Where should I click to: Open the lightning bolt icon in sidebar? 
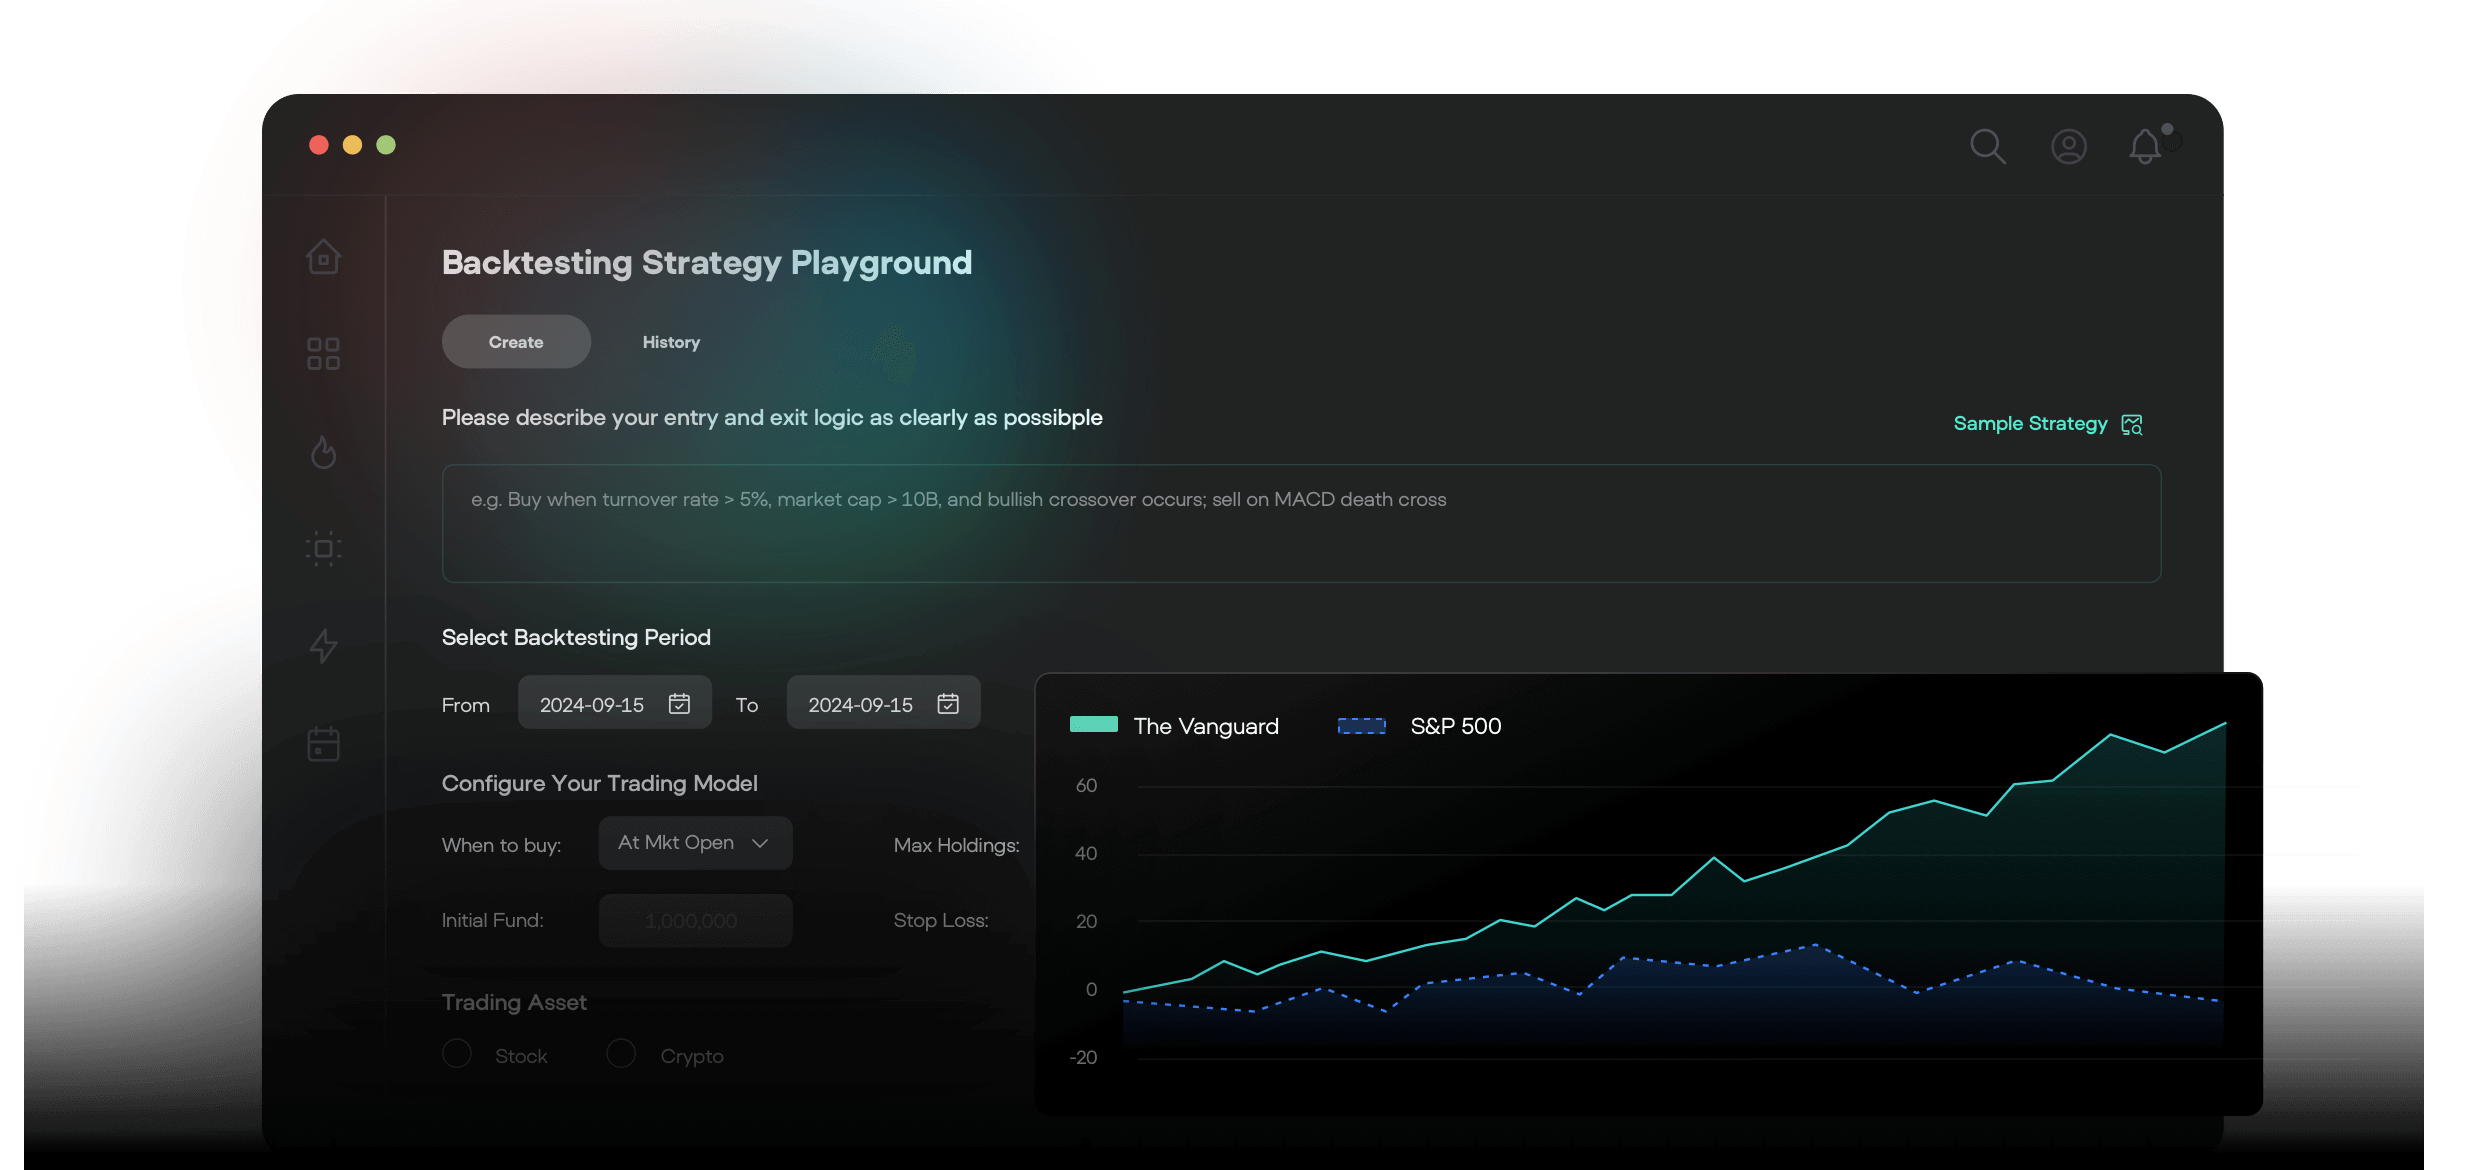click(323, 646)
